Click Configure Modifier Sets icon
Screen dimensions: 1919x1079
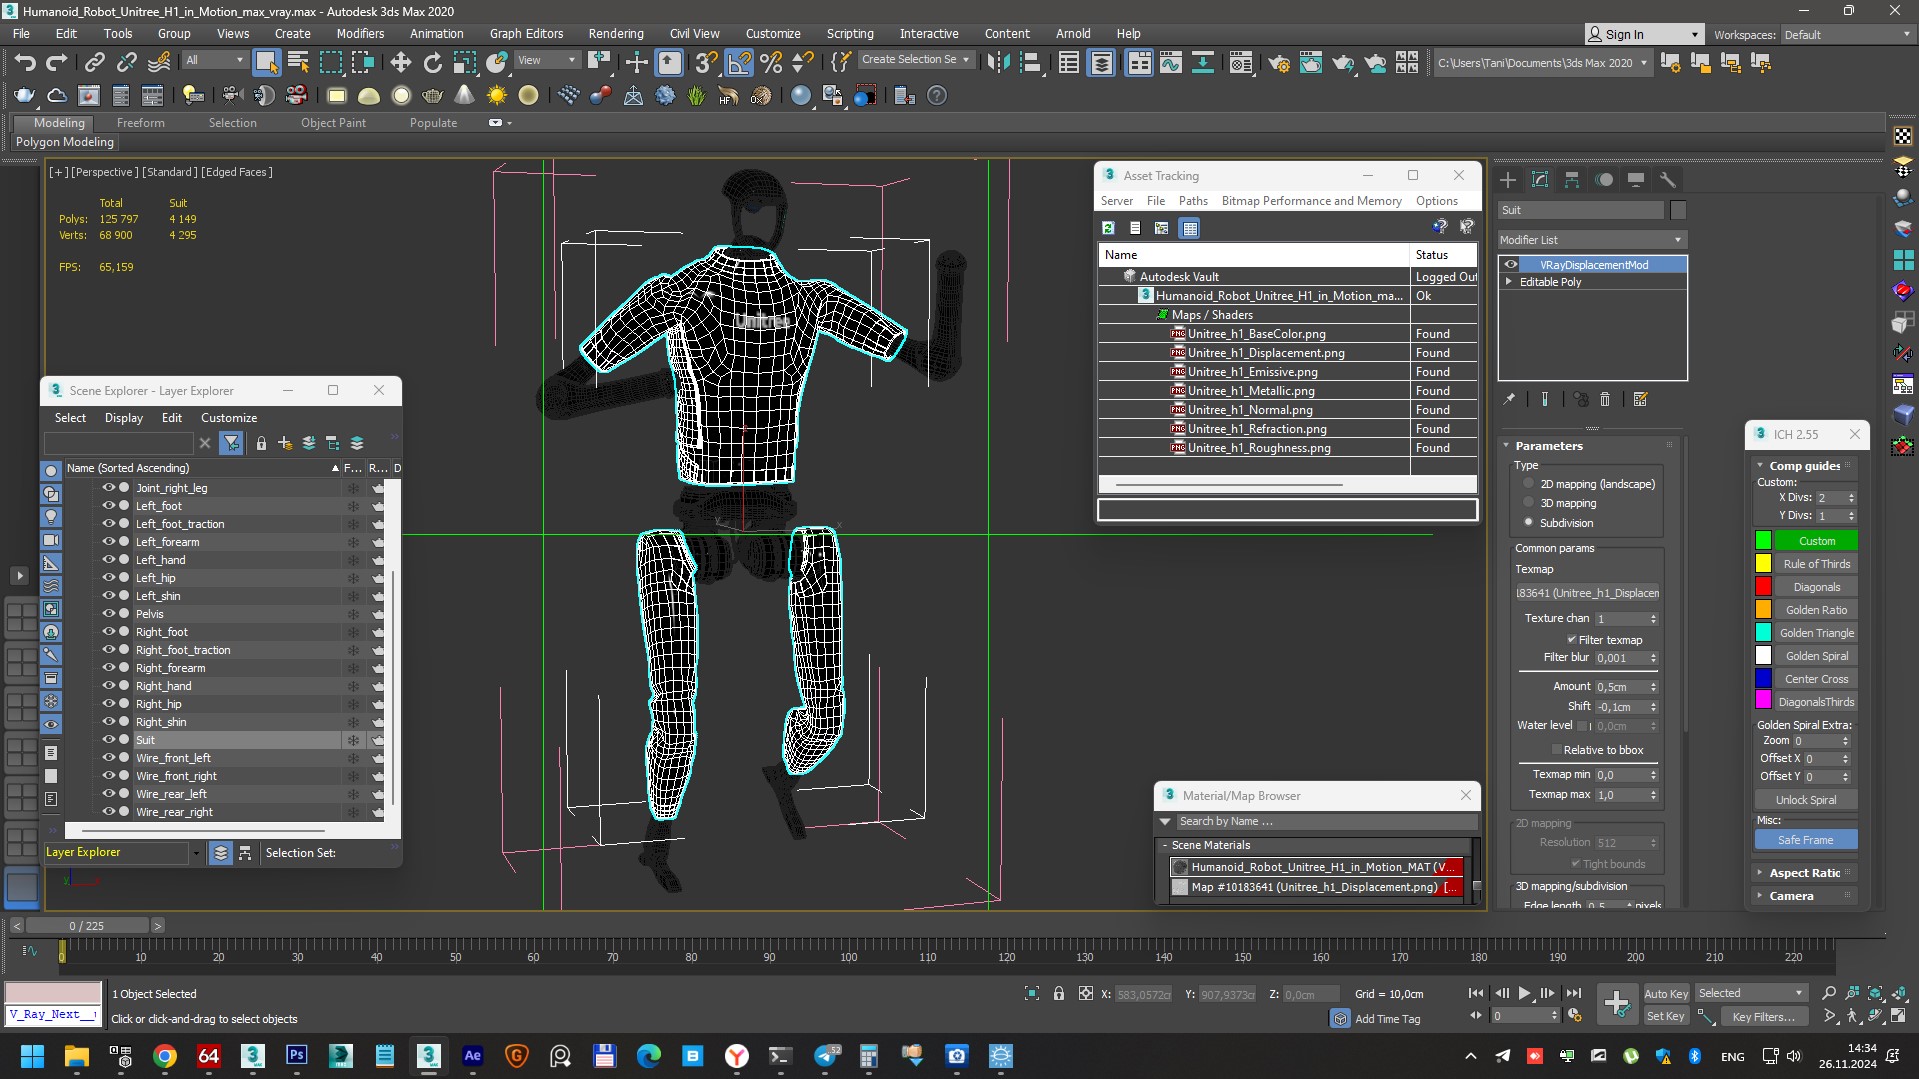(x=1640, y=399)
